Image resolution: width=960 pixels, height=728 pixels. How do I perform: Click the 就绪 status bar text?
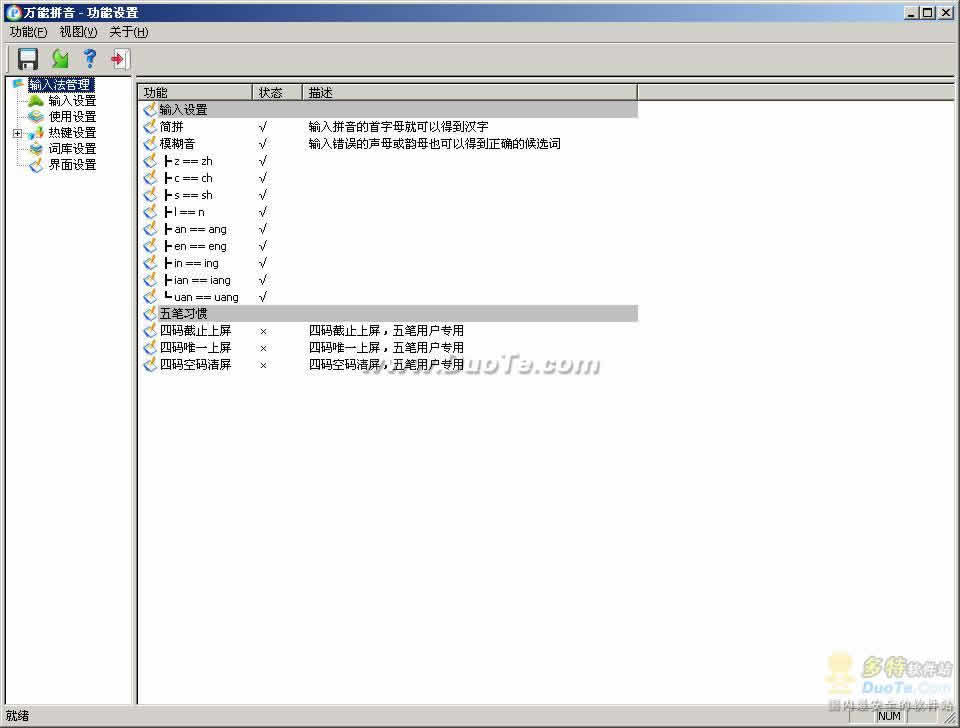pos(18,716)
